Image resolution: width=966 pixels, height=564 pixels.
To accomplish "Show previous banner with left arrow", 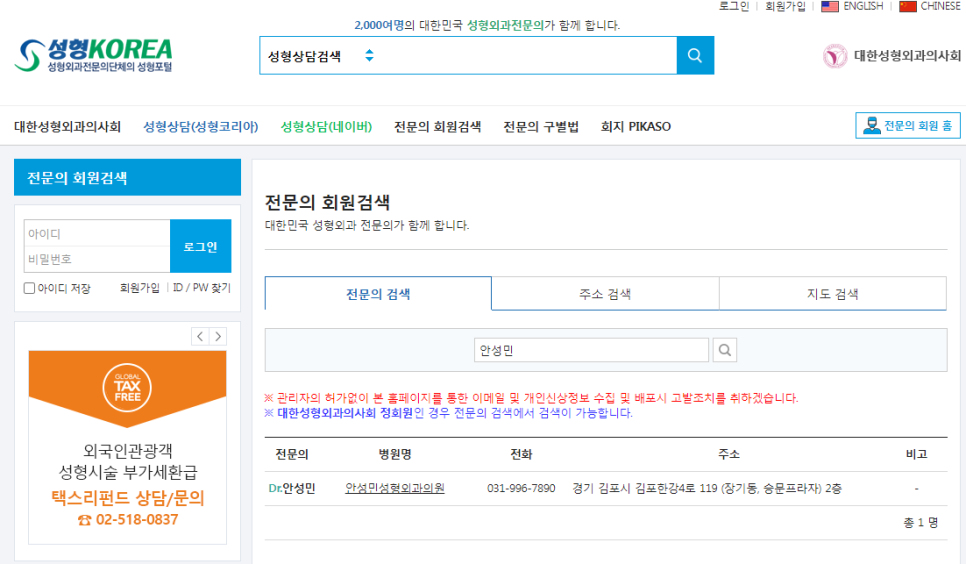I will (x=200, y=337).
